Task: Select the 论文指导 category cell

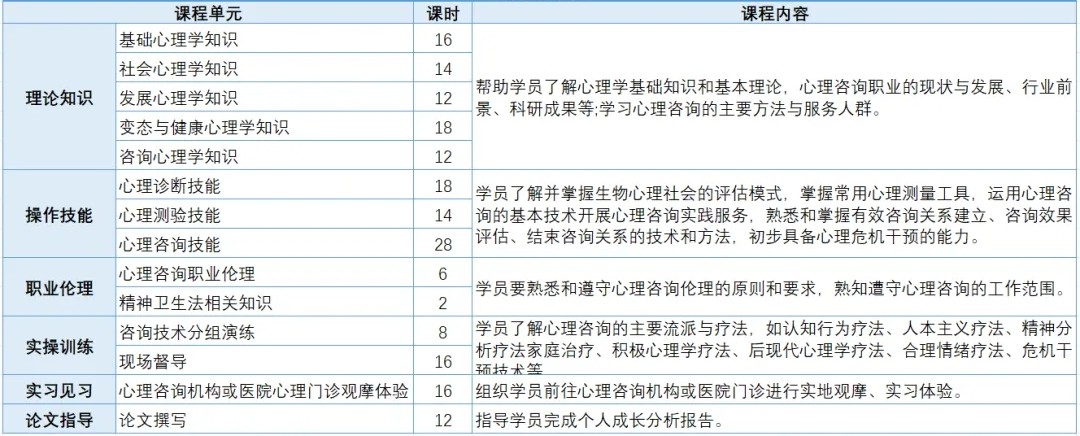Action: pos(59,420)
